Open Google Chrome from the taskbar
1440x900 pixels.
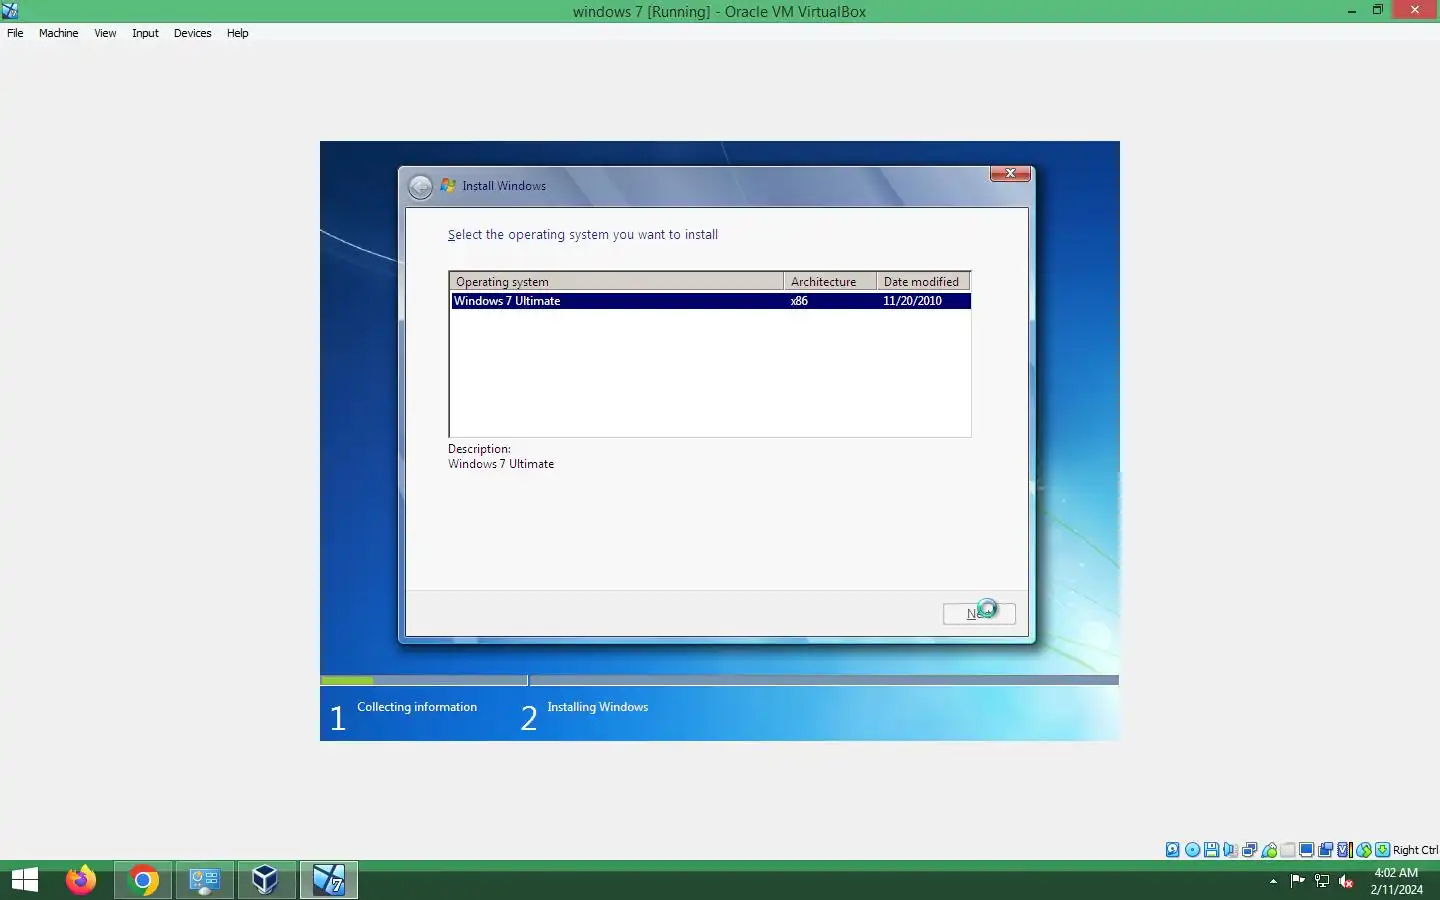[143, 880]
